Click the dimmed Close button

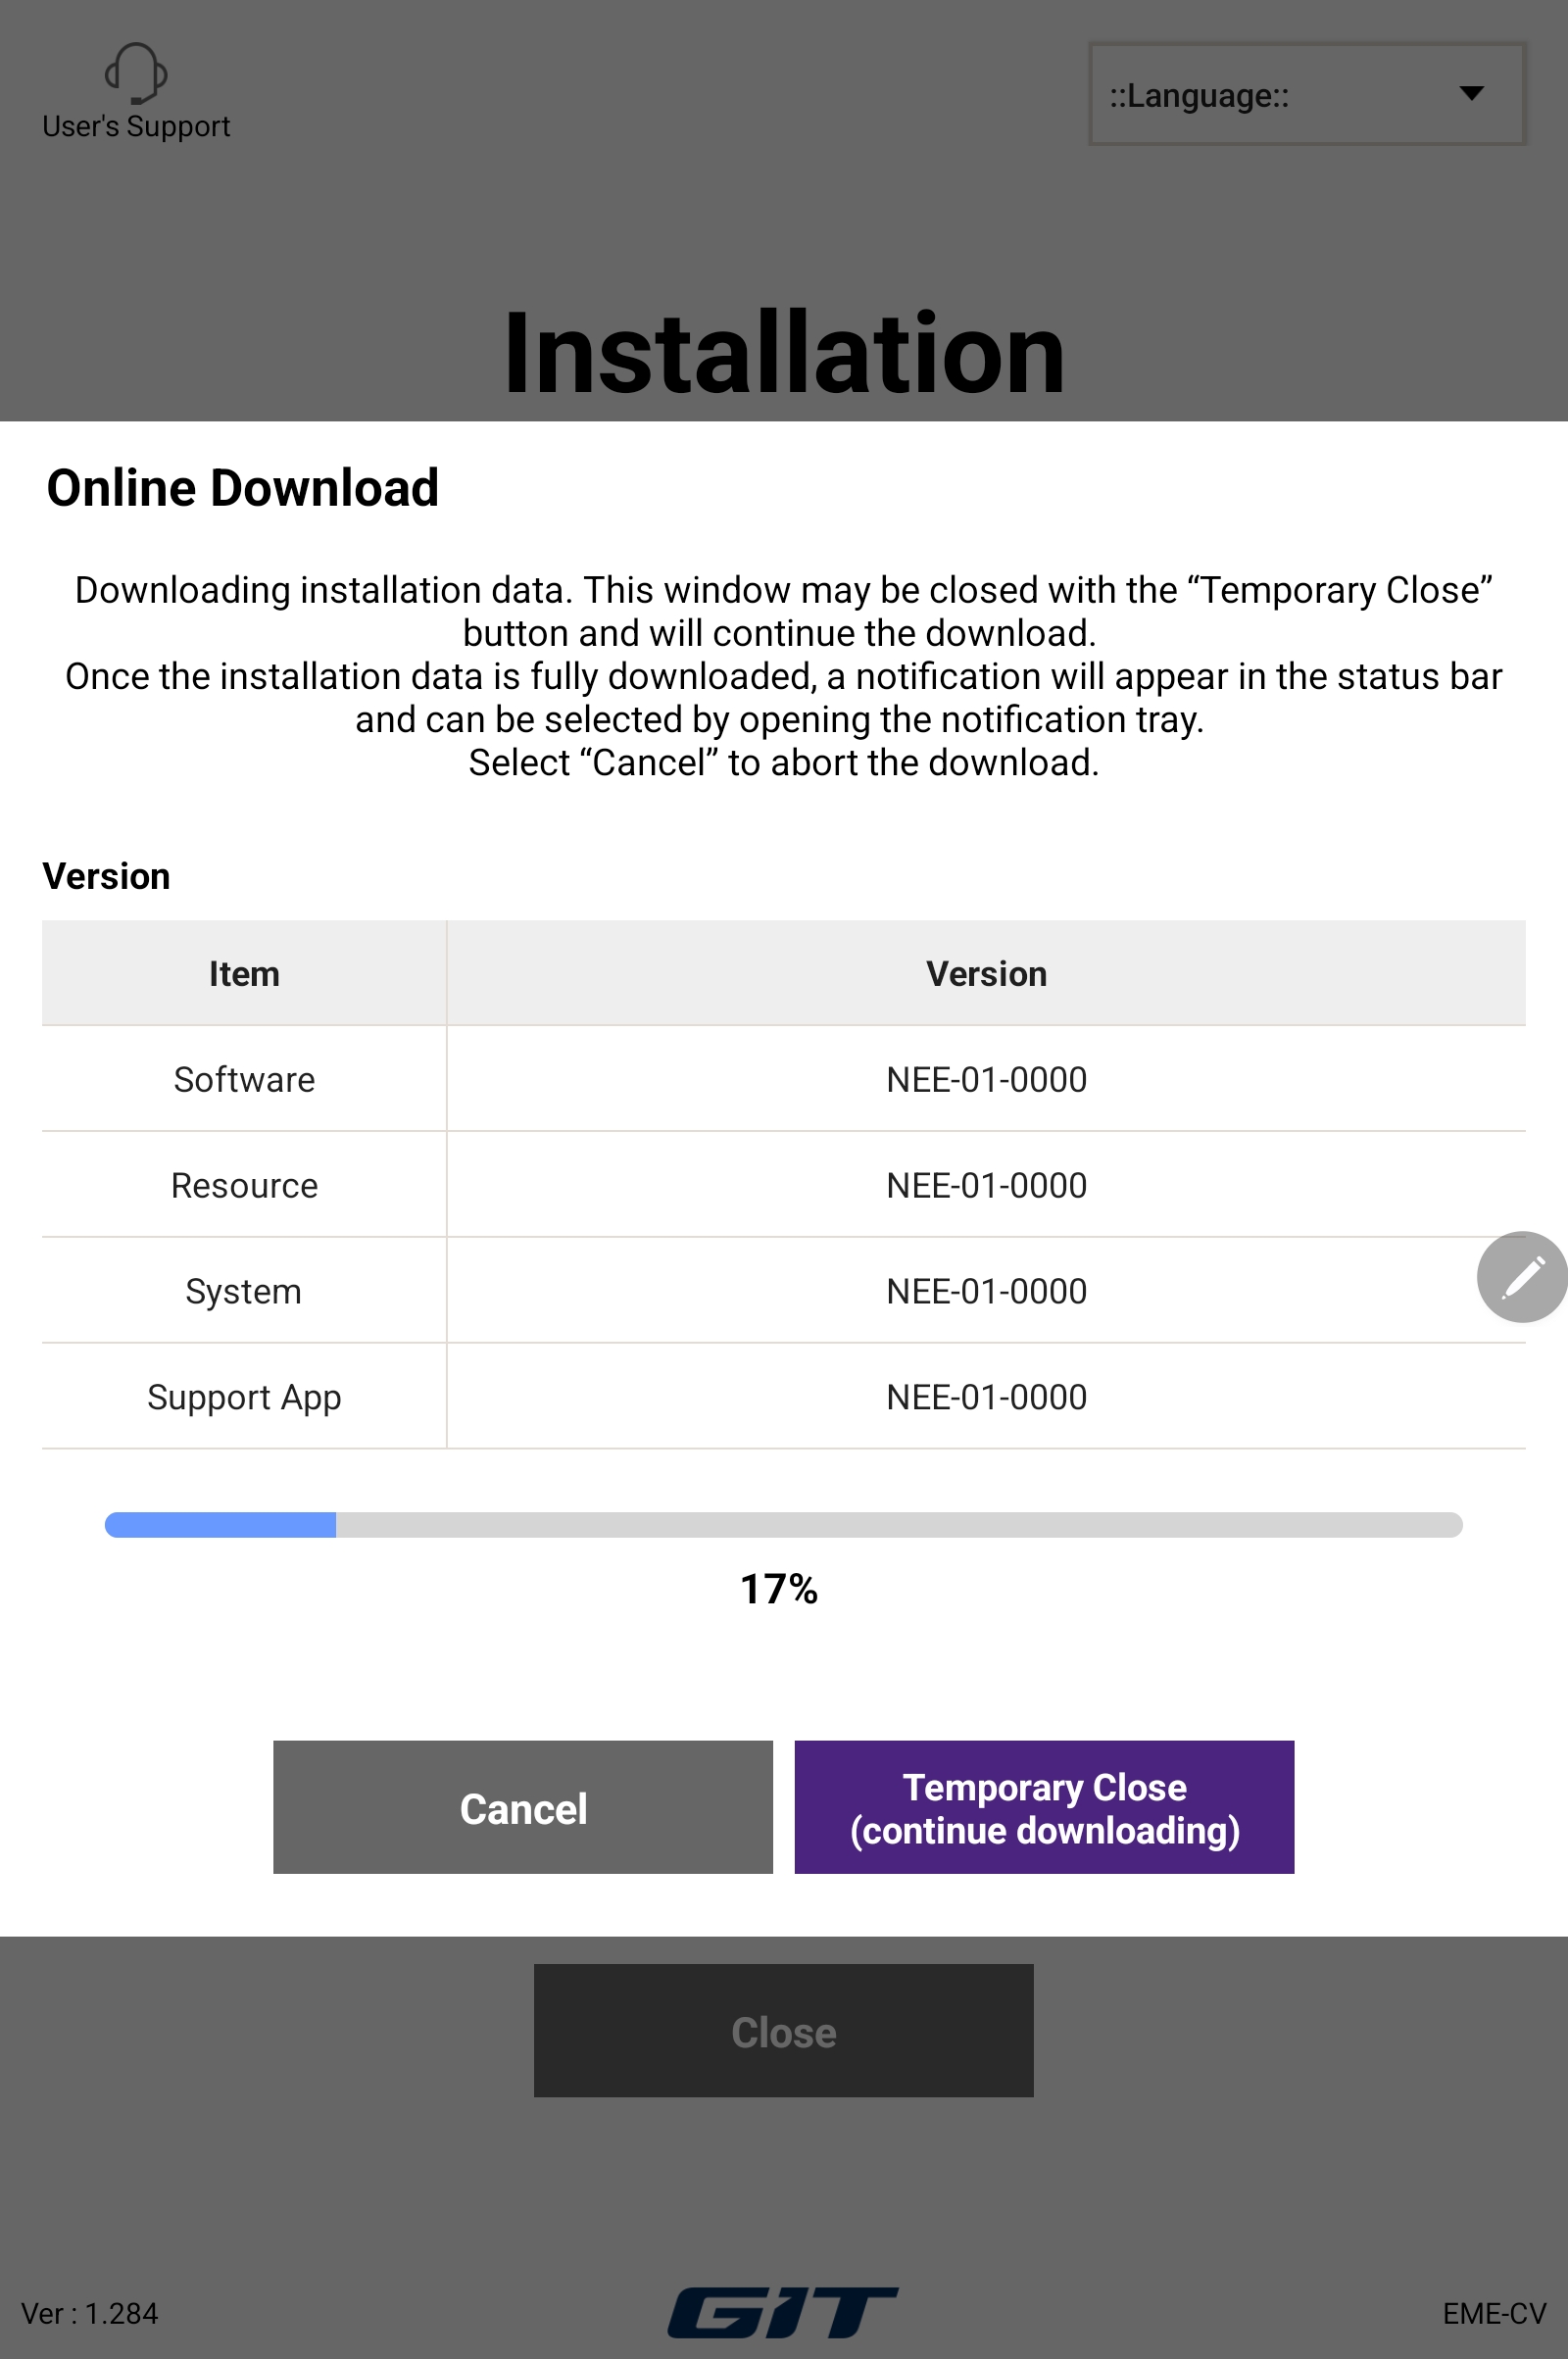[x=783, y=2031]
